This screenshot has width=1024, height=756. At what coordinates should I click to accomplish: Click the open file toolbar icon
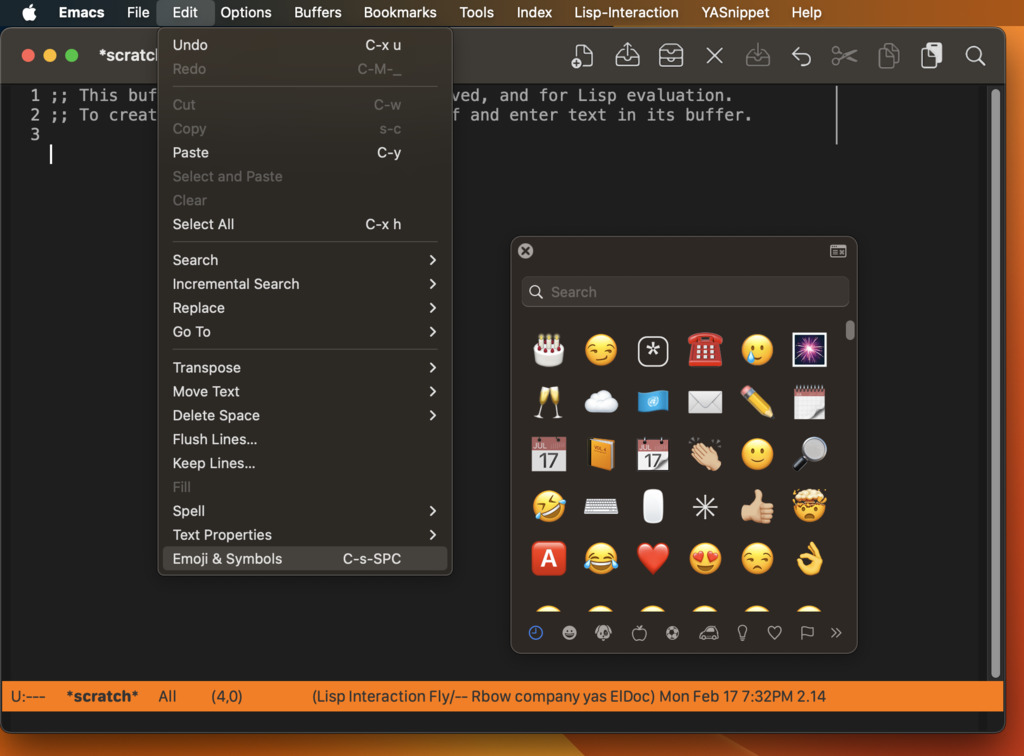point(627,55)
